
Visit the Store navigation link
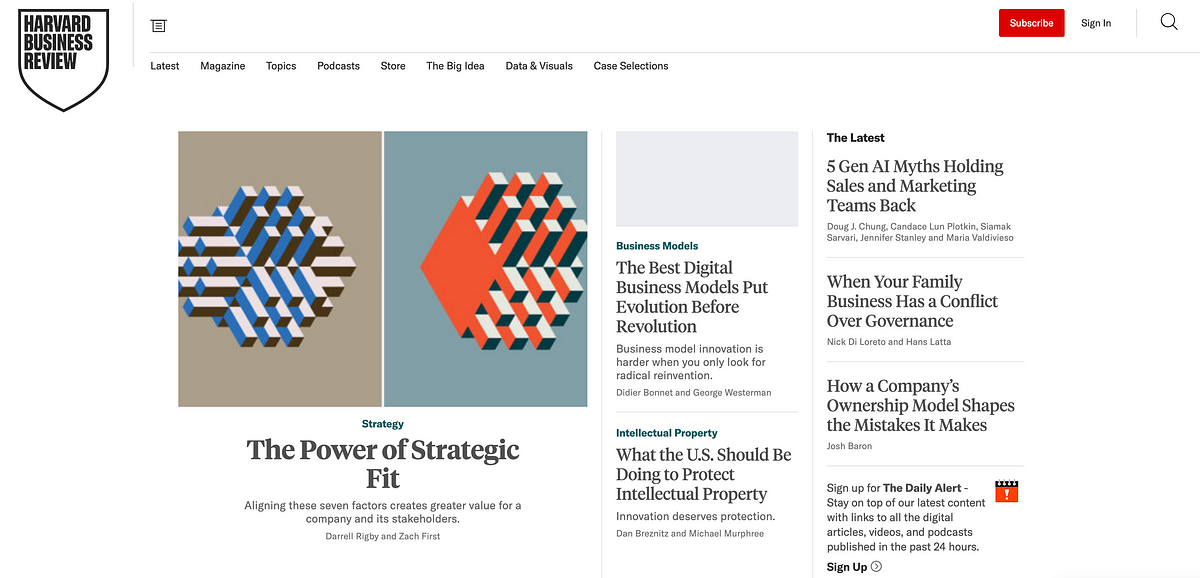tap(393, 66)
